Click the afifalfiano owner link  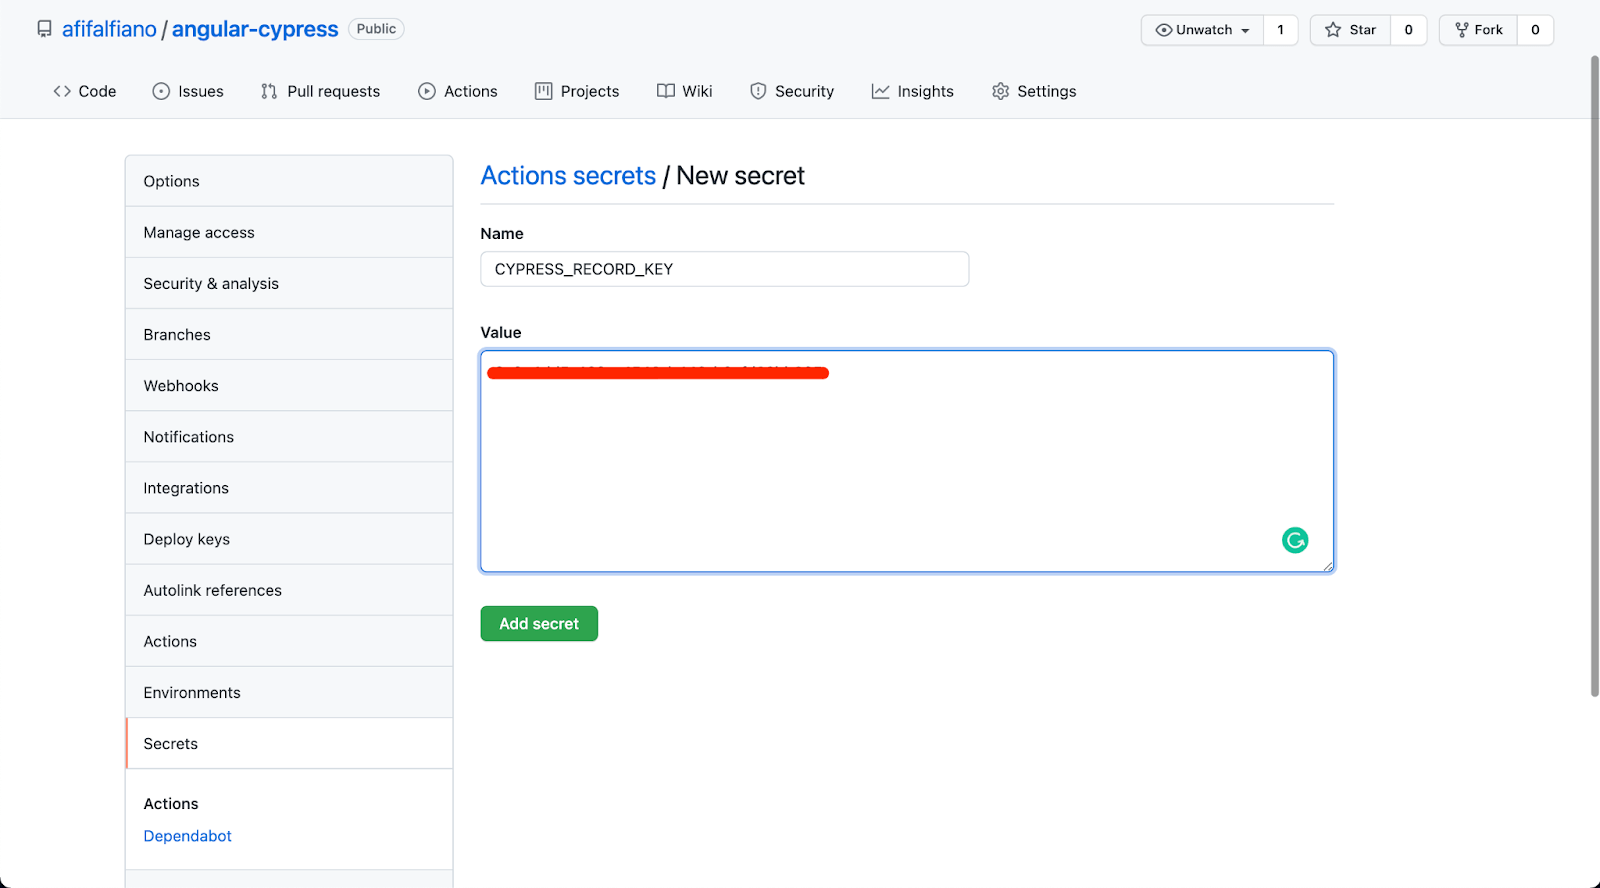109,29
